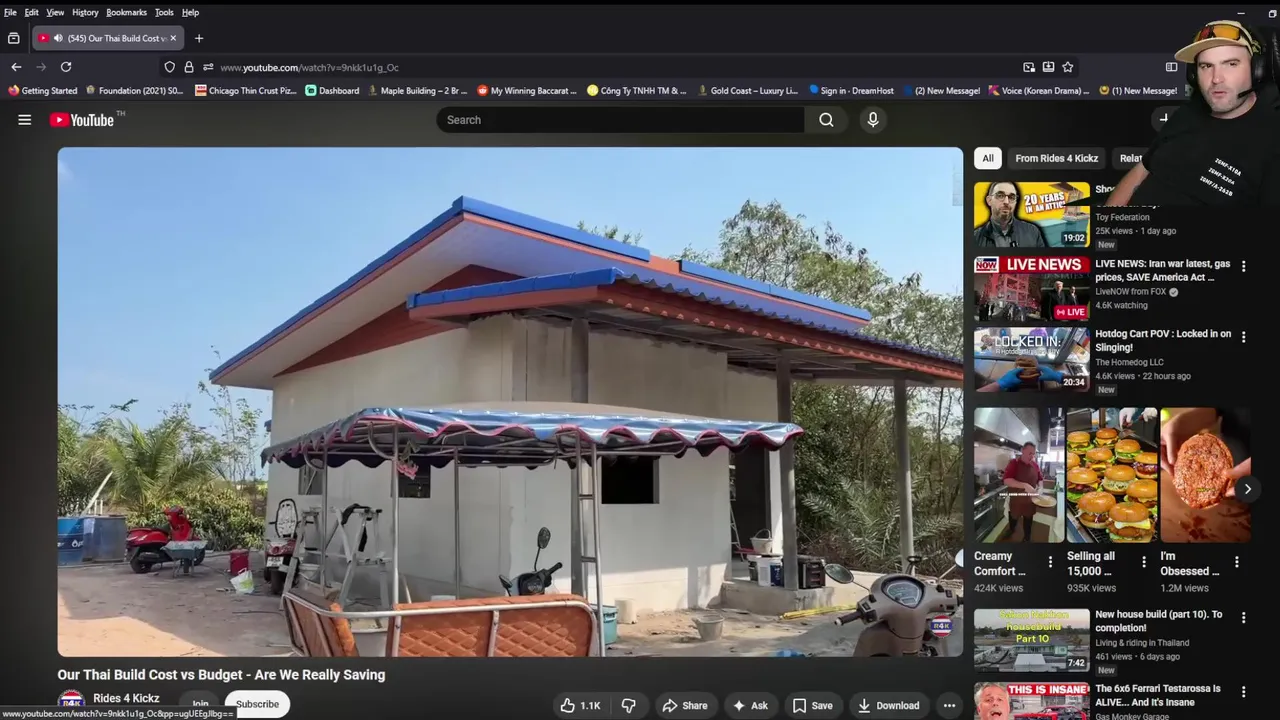
Task: Open Hotdog Cart POV thumbnail
Action: point(1032,359)
